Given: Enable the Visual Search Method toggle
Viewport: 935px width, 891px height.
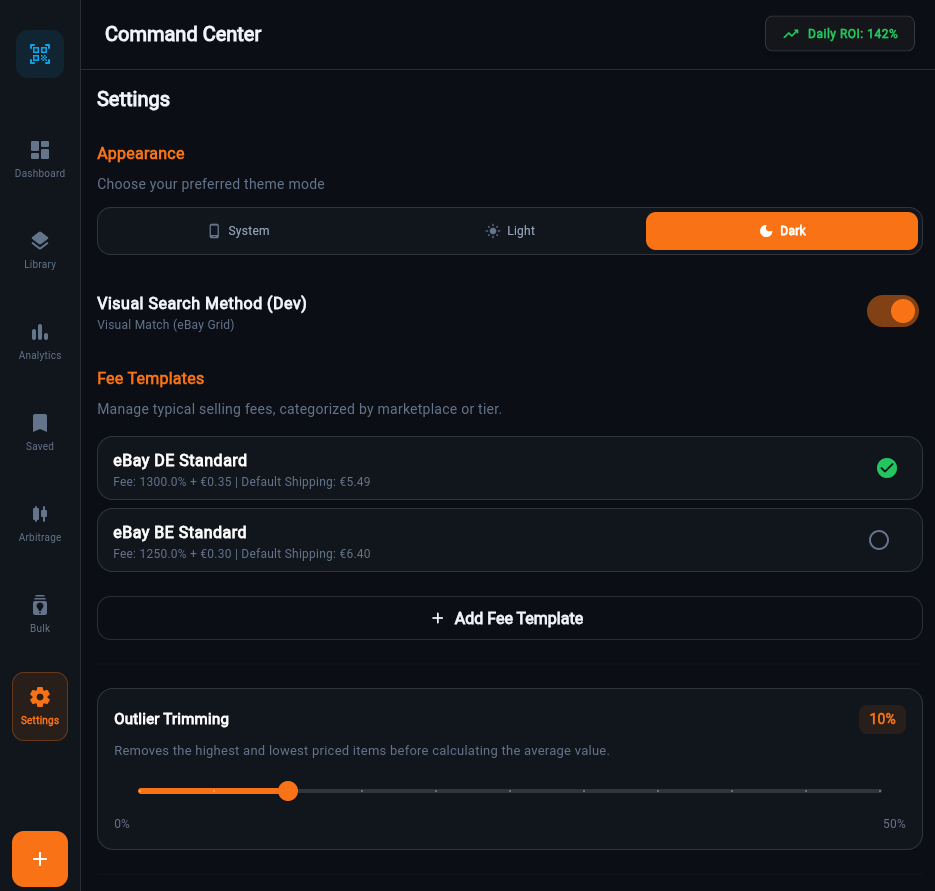Looking at the screenshot, I should tap(893, 311).
